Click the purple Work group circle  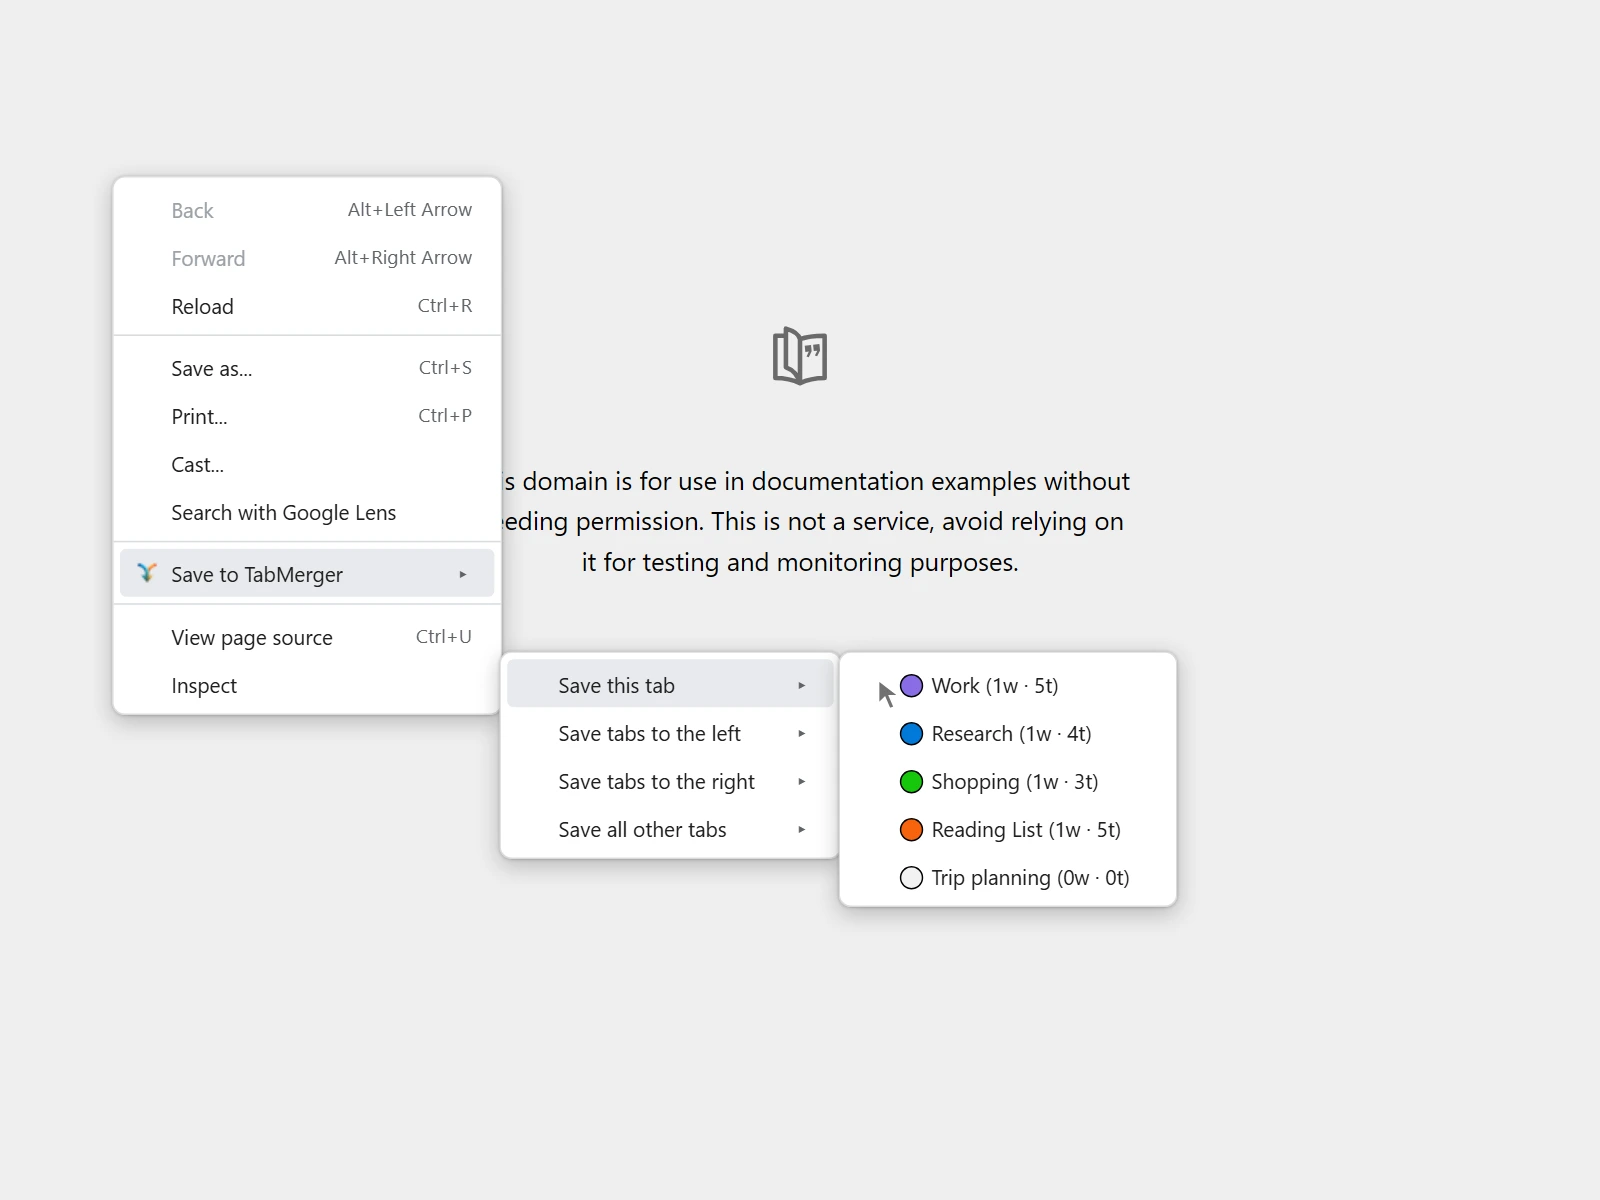coord(911,686)
